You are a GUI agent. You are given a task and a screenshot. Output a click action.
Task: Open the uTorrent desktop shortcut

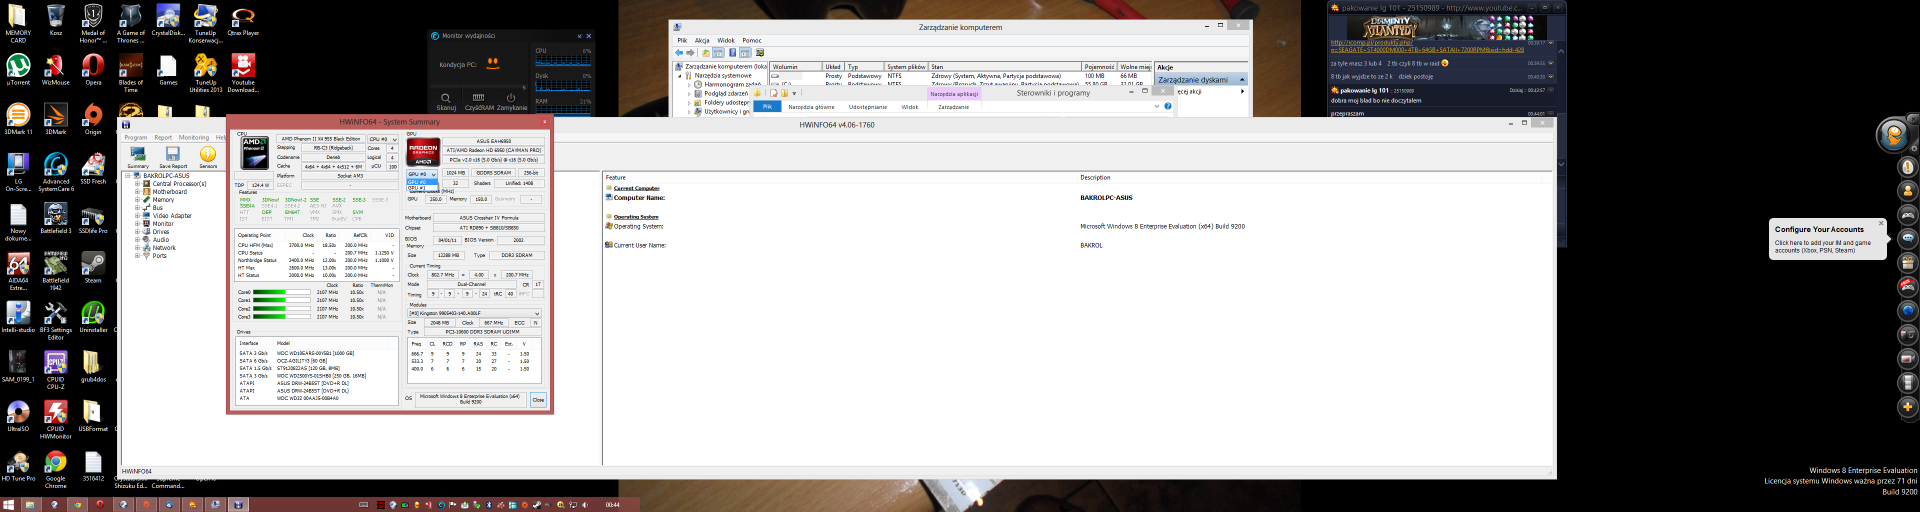[18, 70]
